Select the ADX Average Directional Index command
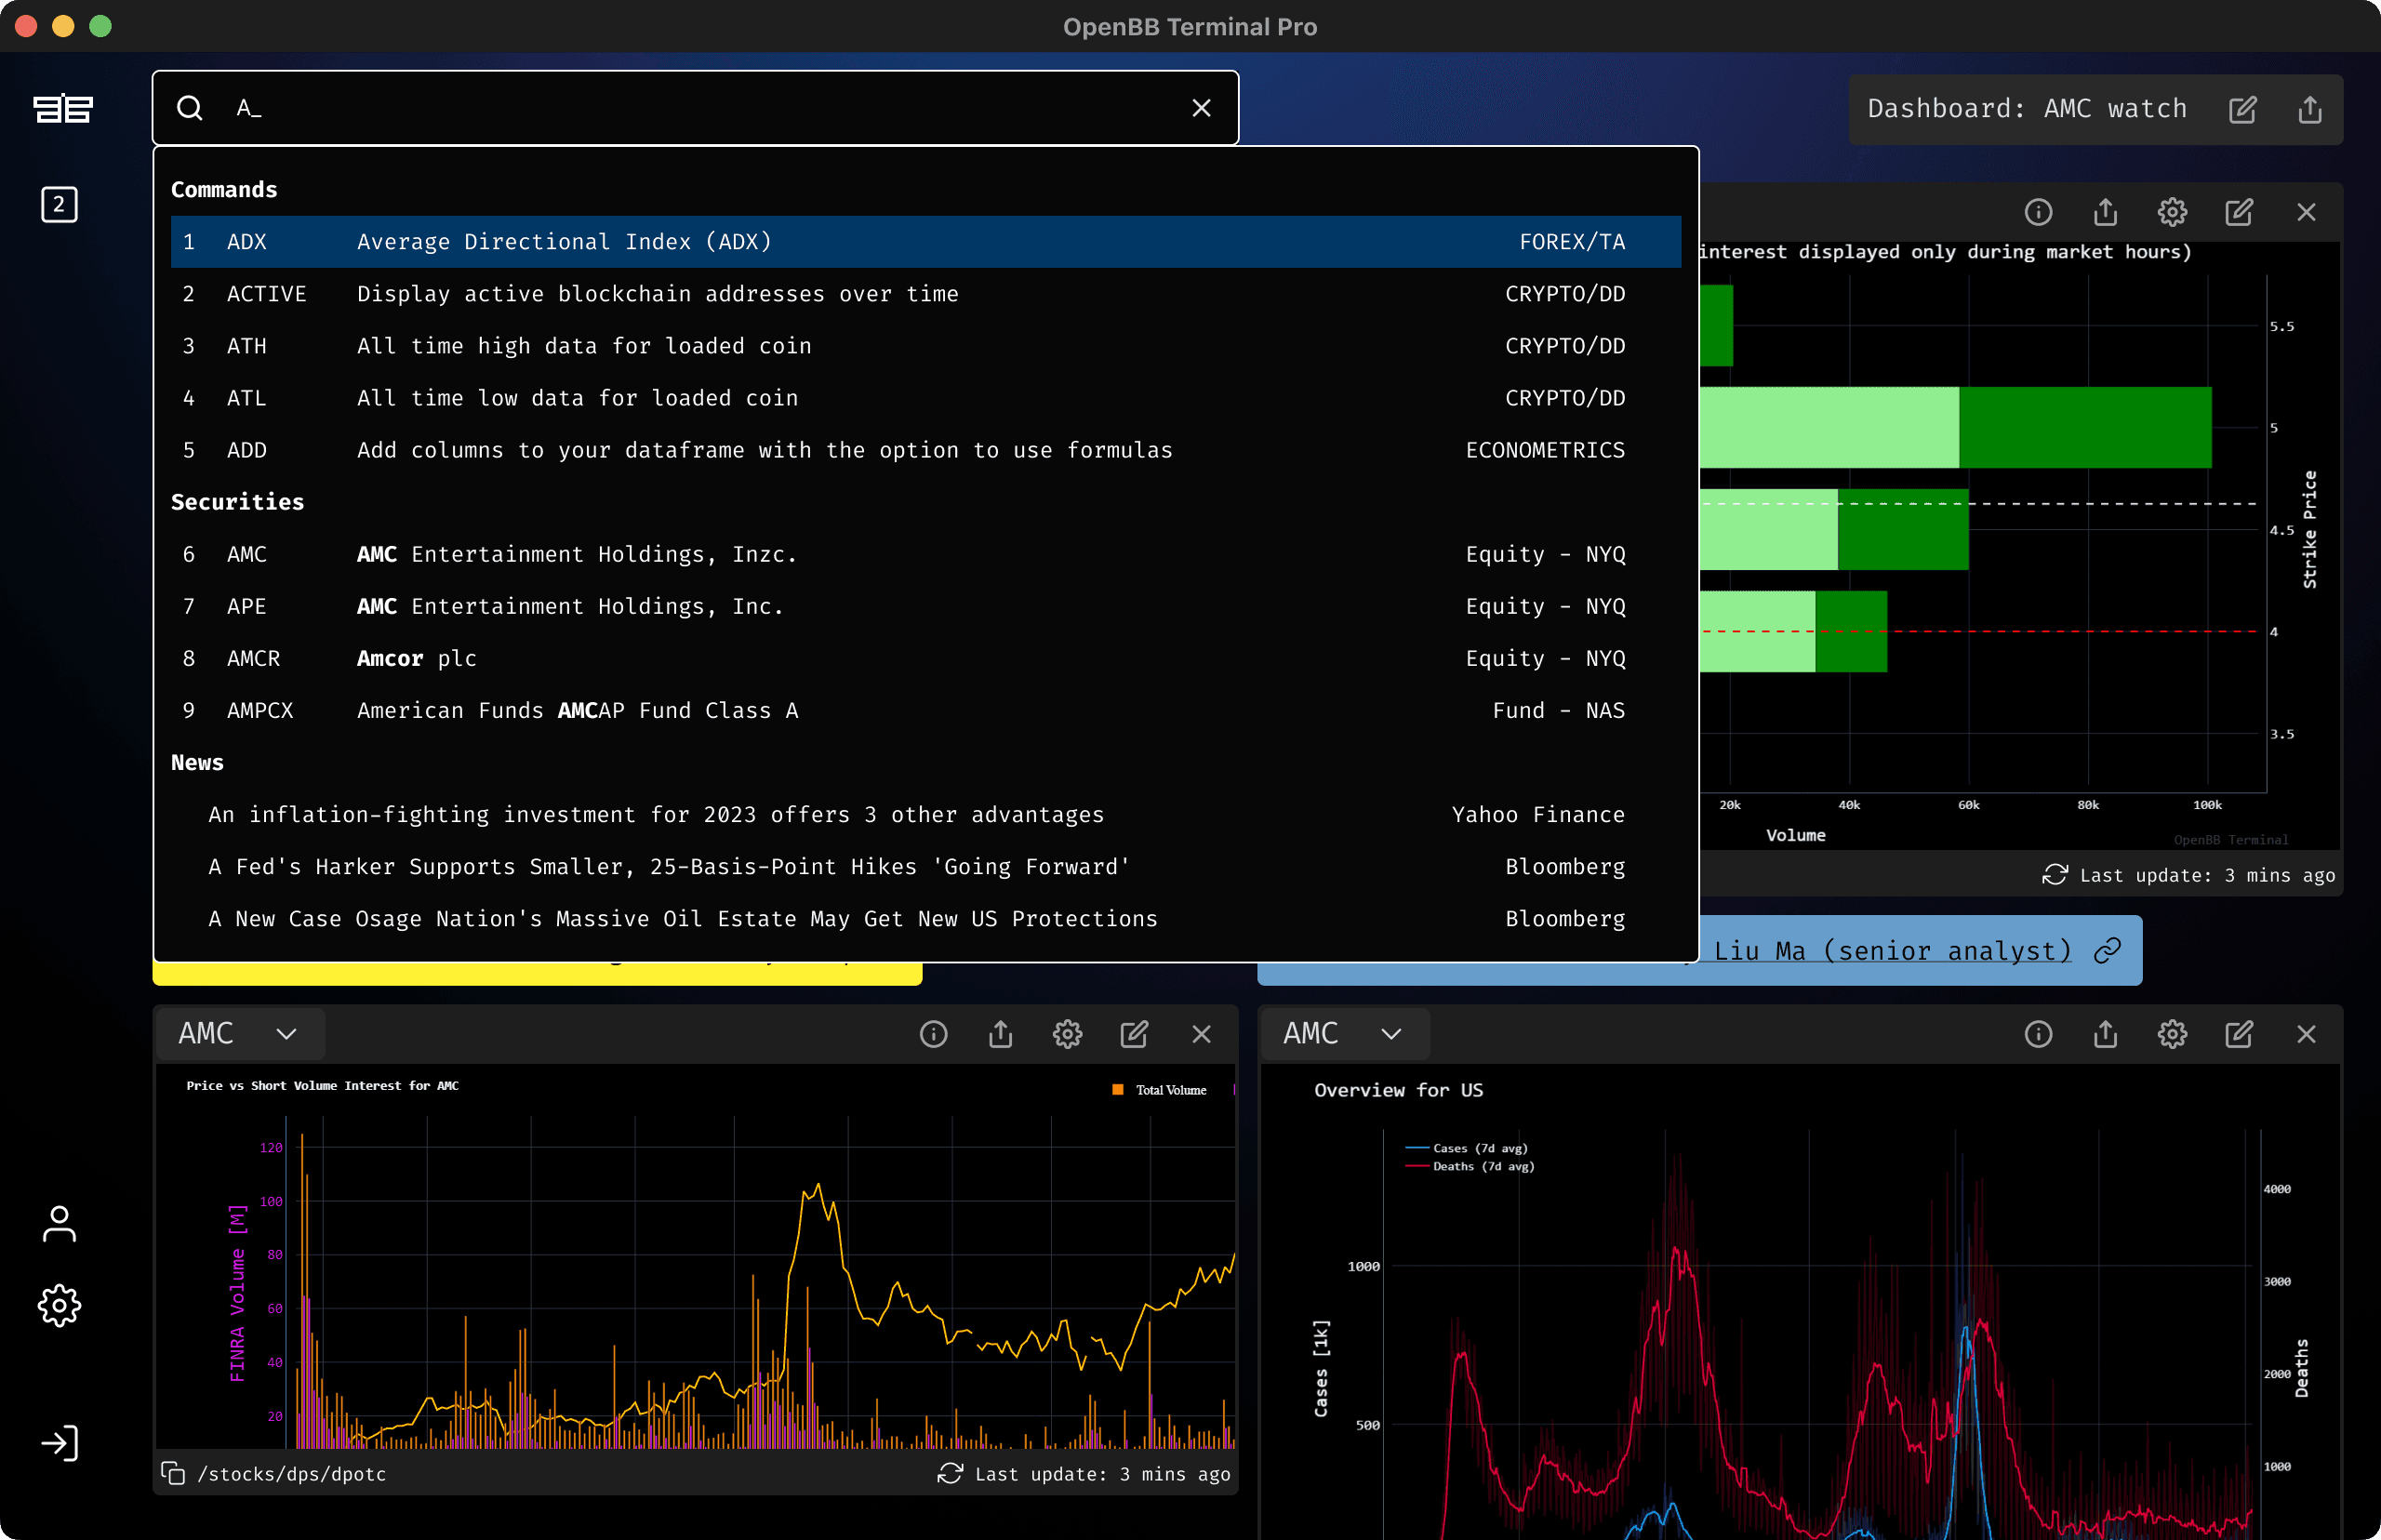This screenshot has width=2381, height=1540. click(x=925, y=242)
